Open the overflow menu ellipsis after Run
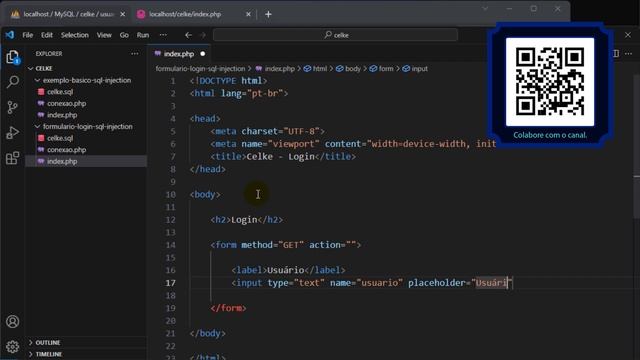The width and height of the screenshot is (640, 360). click(163, 35)
